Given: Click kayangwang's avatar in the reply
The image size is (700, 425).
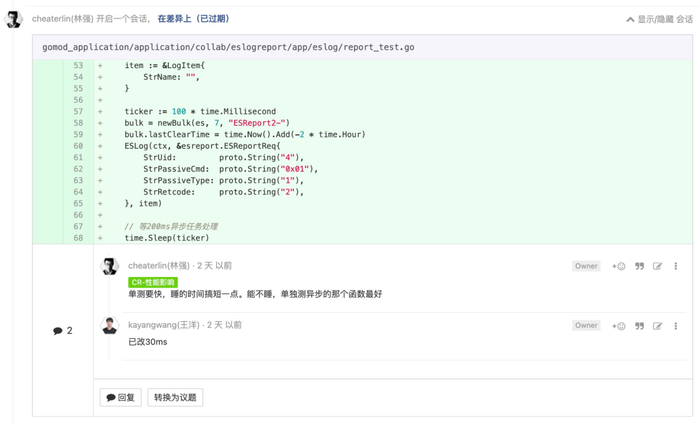Looking at the screenshot, I should pos(110,326).
